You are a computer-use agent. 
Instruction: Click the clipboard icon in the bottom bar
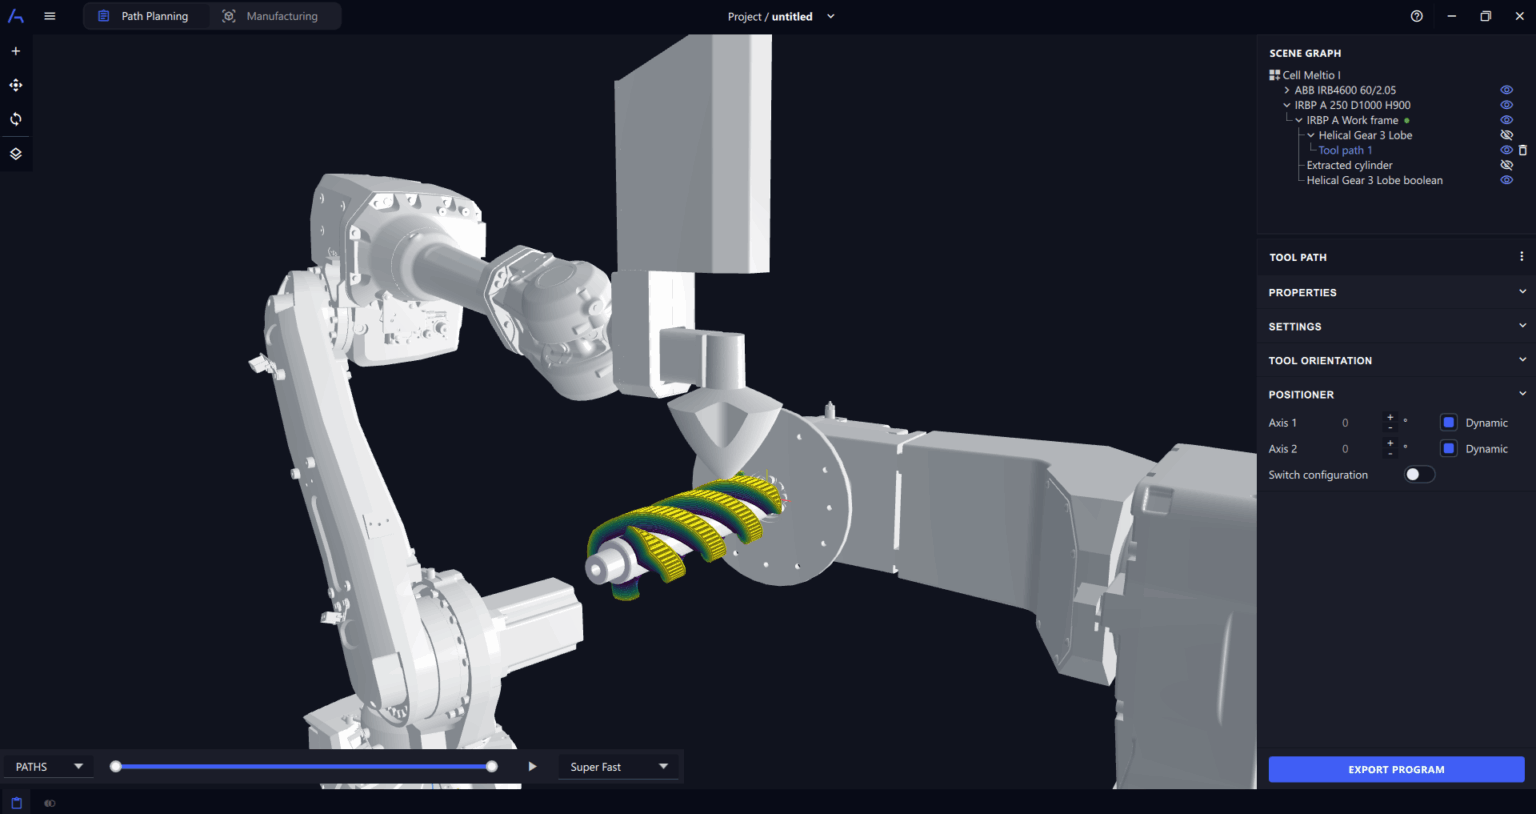16,802
